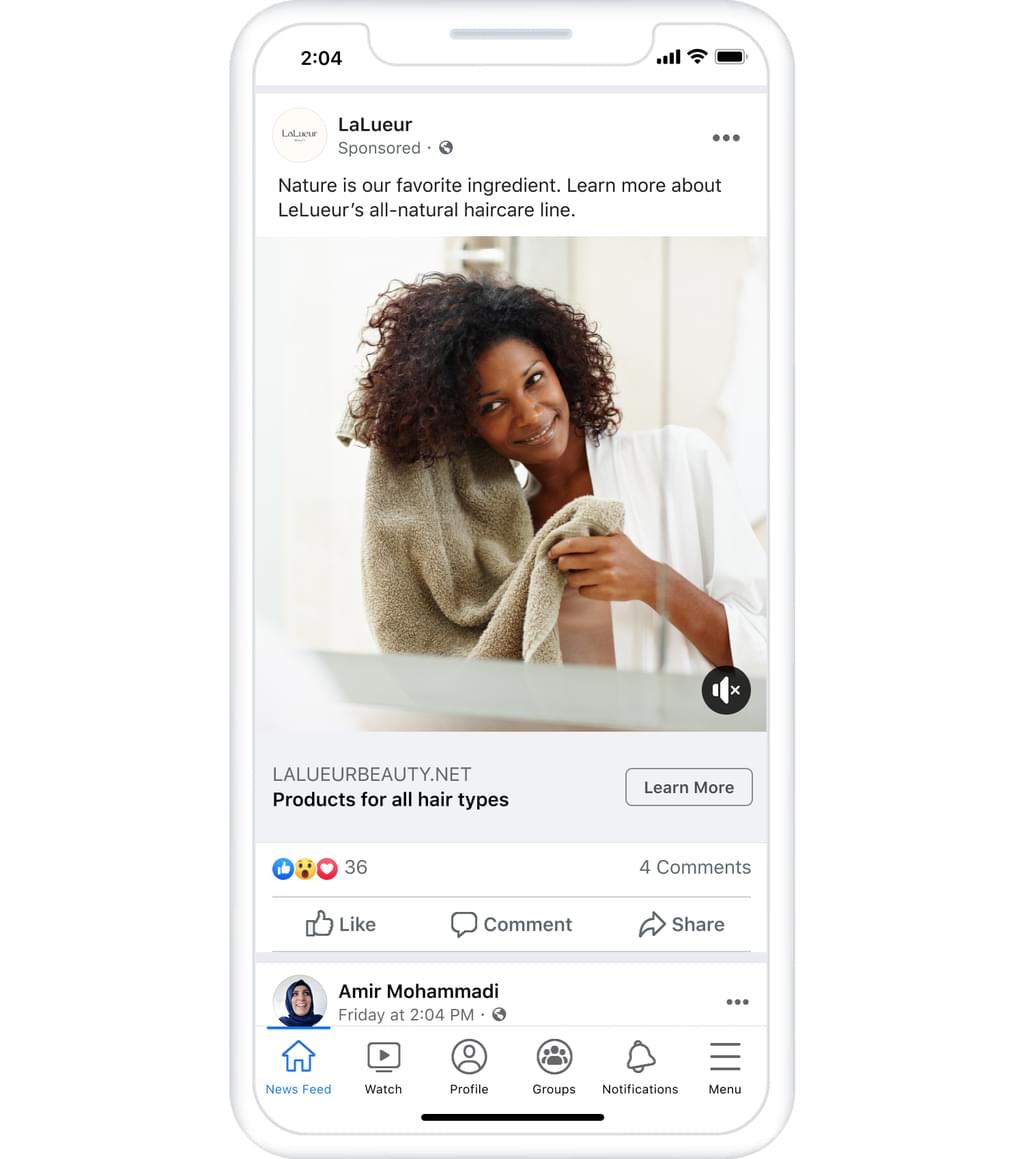
Task: Tap the Comment speech bubble icon
Action: pos(464,924)
